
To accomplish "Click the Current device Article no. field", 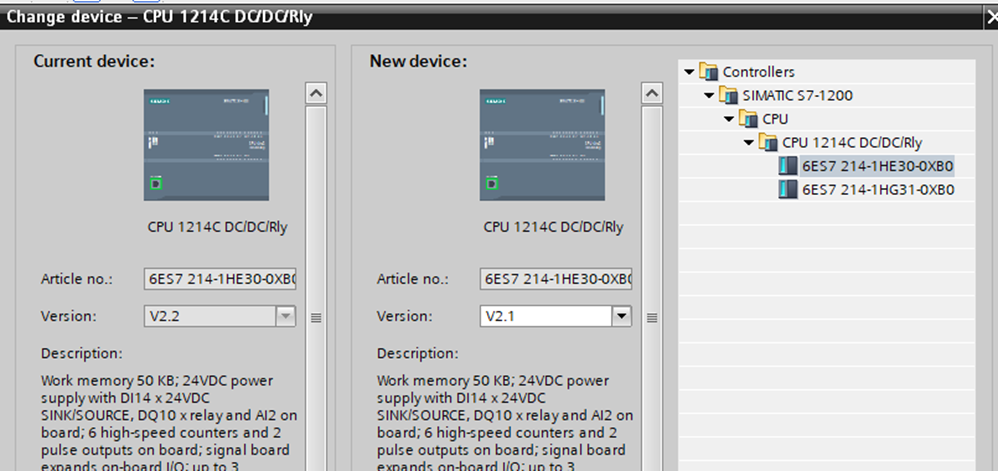I will point(220,279).
